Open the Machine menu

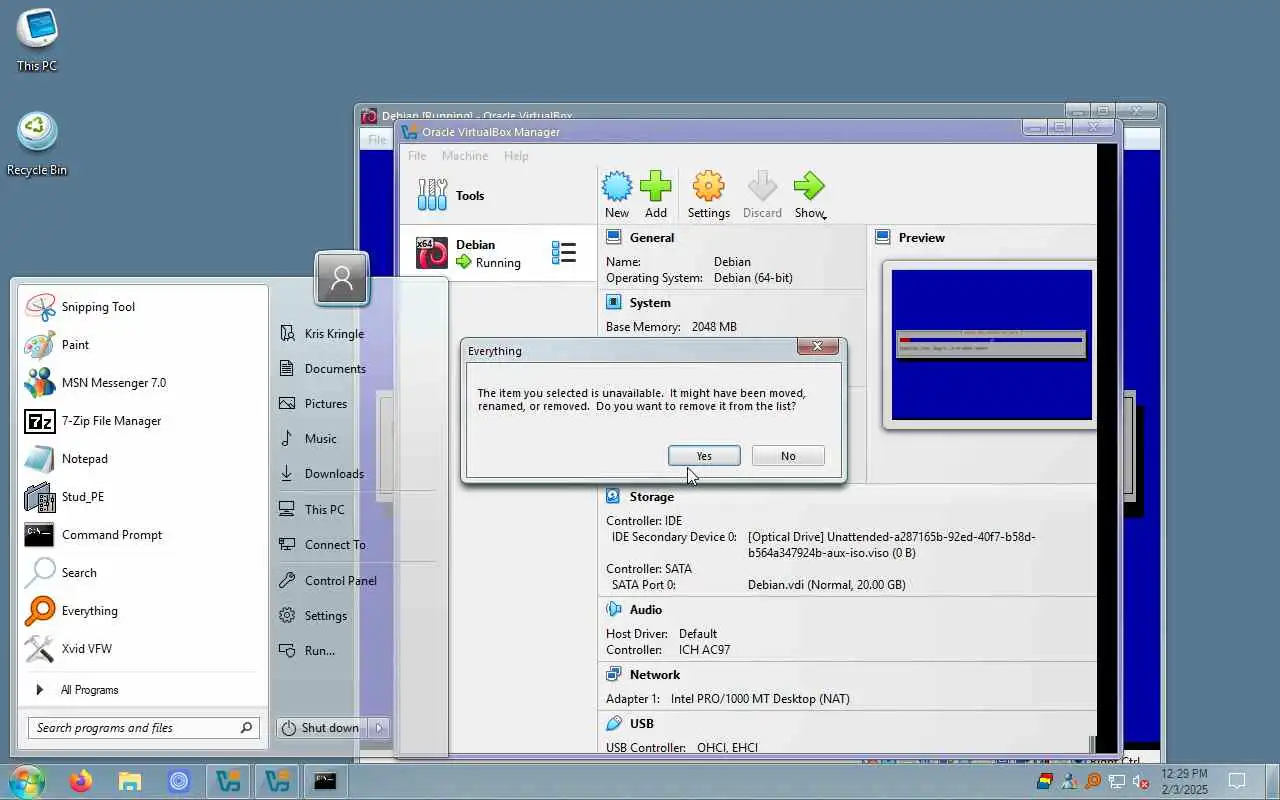pyautogui.click(x=465, y=156)
